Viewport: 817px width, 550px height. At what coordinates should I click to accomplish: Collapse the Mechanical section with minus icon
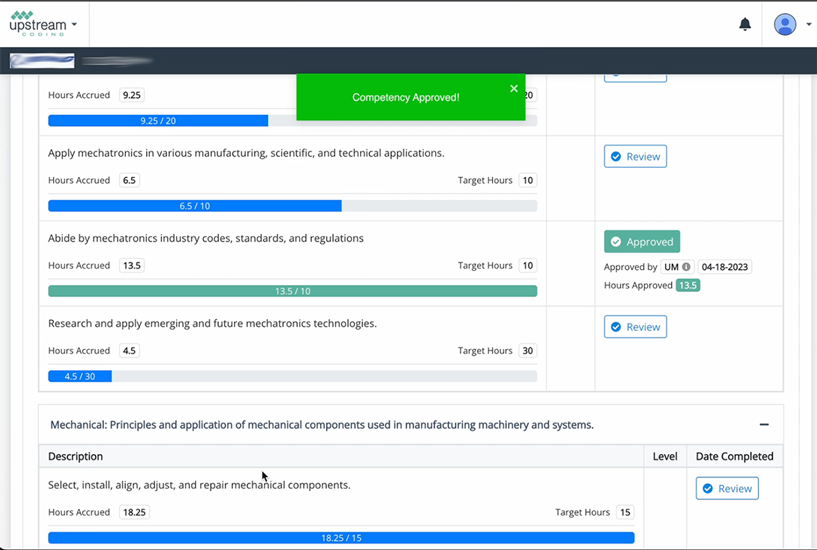tap(764, 425)
